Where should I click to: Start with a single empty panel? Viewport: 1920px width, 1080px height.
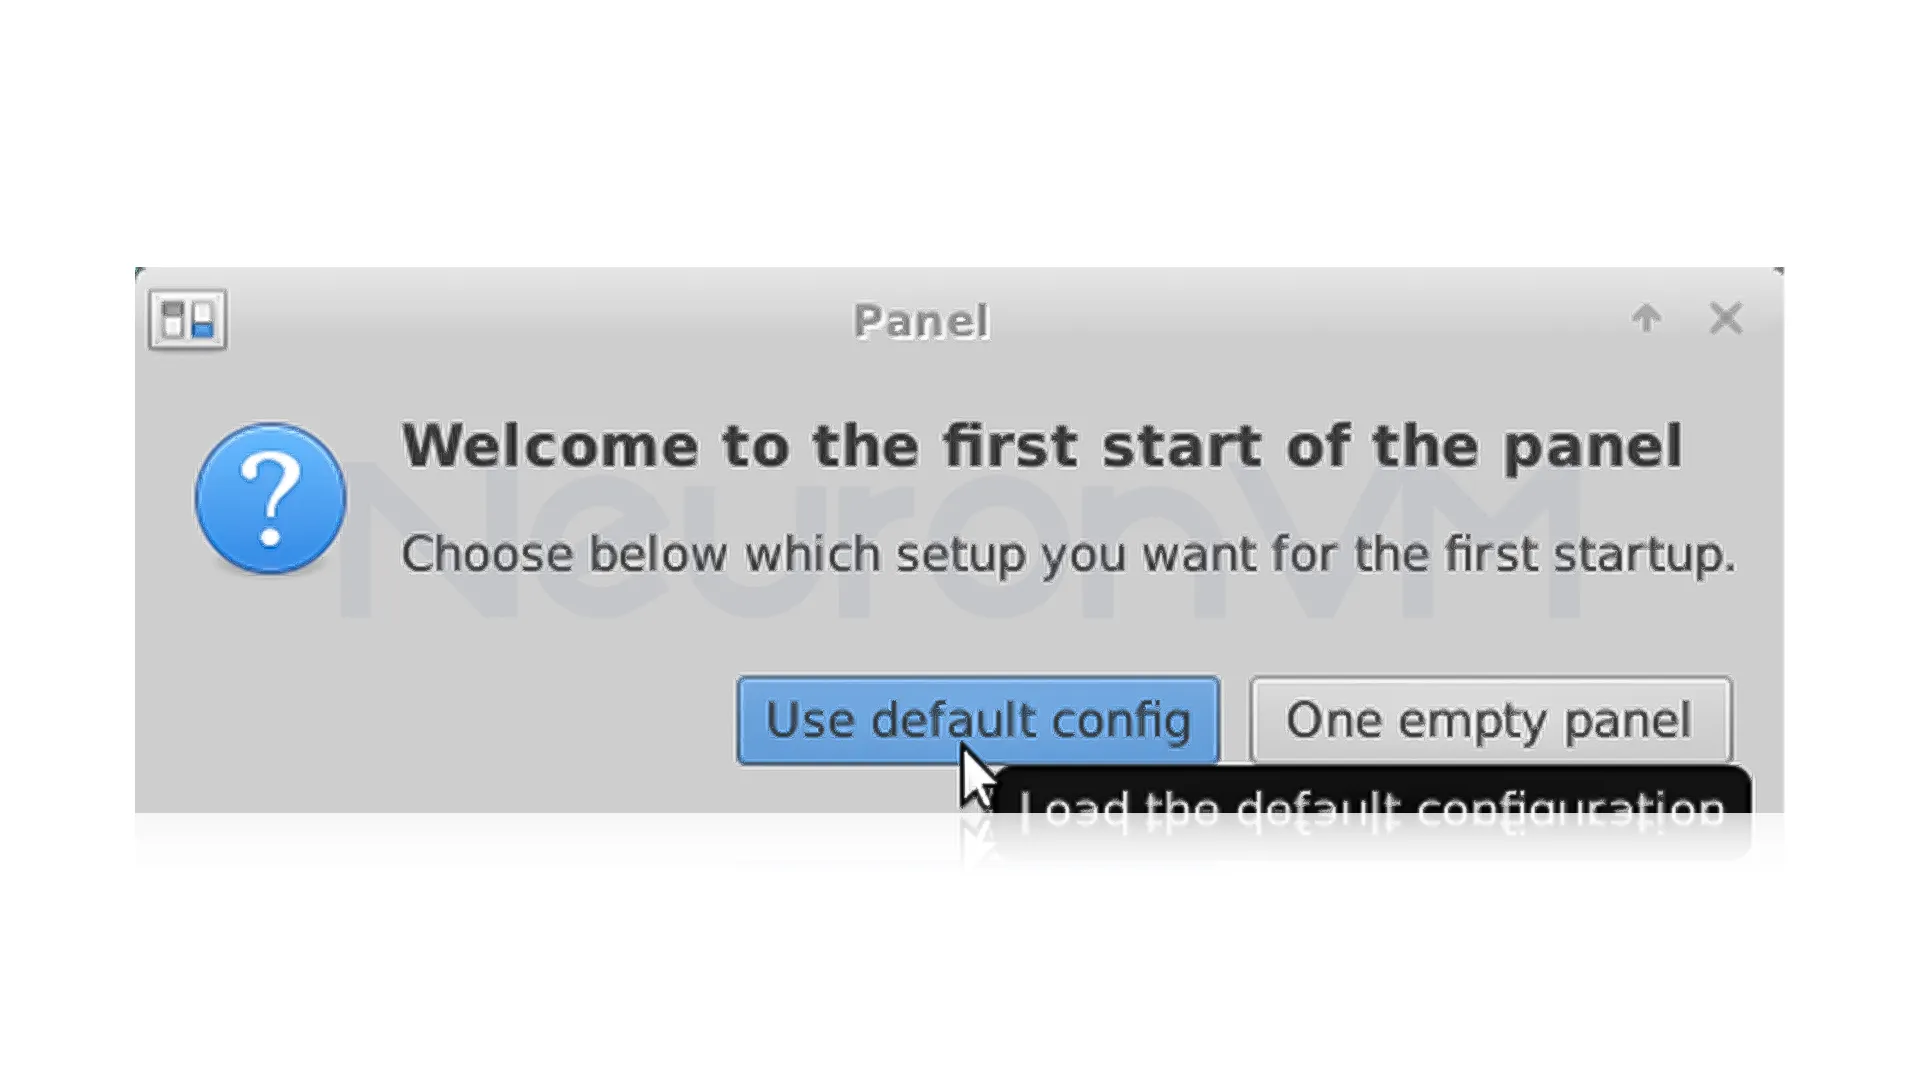(1489, 720)
